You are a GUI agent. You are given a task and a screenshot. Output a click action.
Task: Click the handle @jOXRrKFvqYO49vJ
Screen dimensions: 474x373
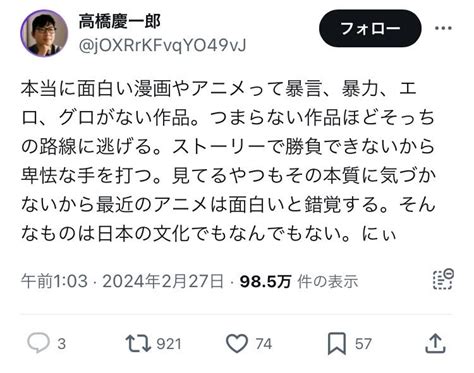click(x=162, y=45)
